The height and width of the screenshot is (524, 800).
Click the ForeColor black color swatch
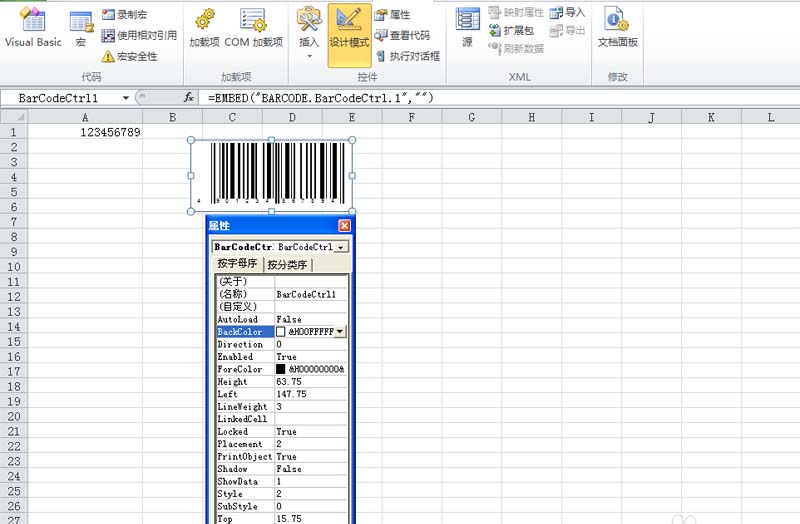point(281,369)
